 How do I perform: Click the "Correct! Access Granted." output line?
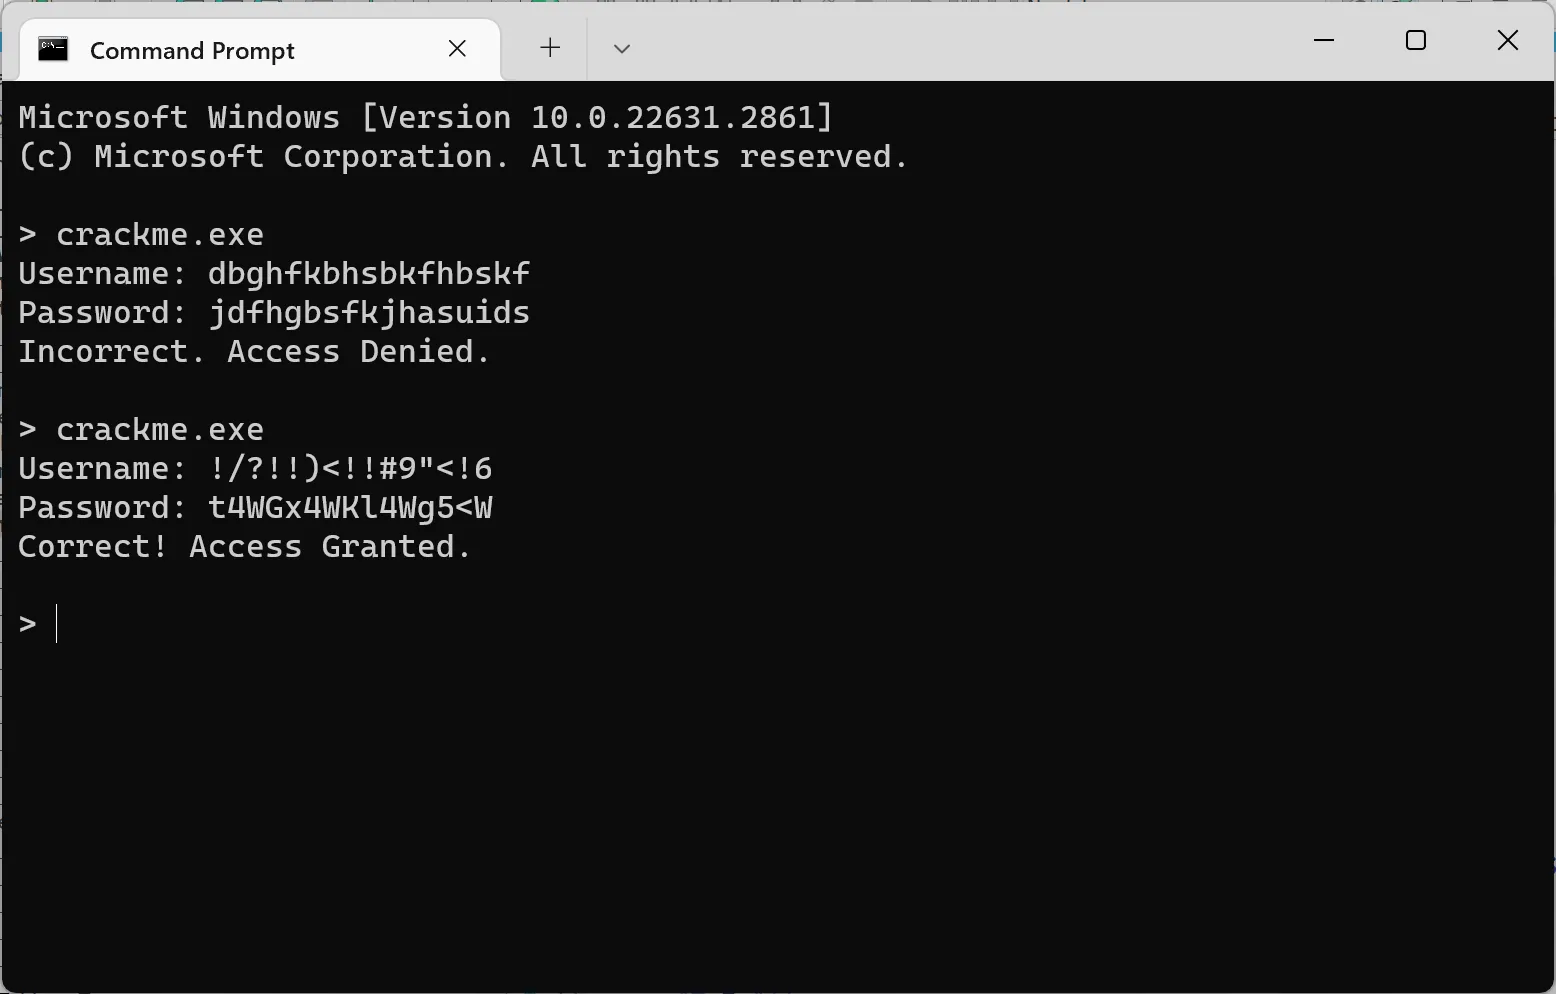(245, 547)
